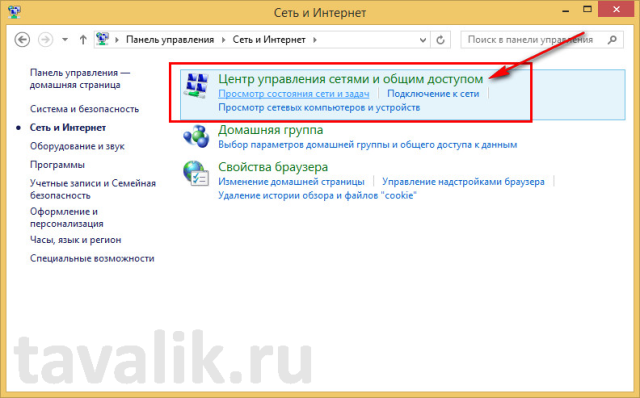Maximize the Сеть и Интернет window
The image size is (640, 398).
pos(587,10)
